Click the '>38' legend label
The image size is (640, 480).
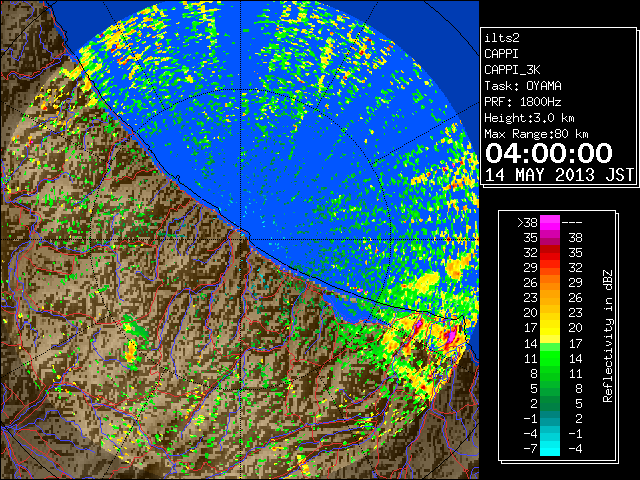point(527,223)
